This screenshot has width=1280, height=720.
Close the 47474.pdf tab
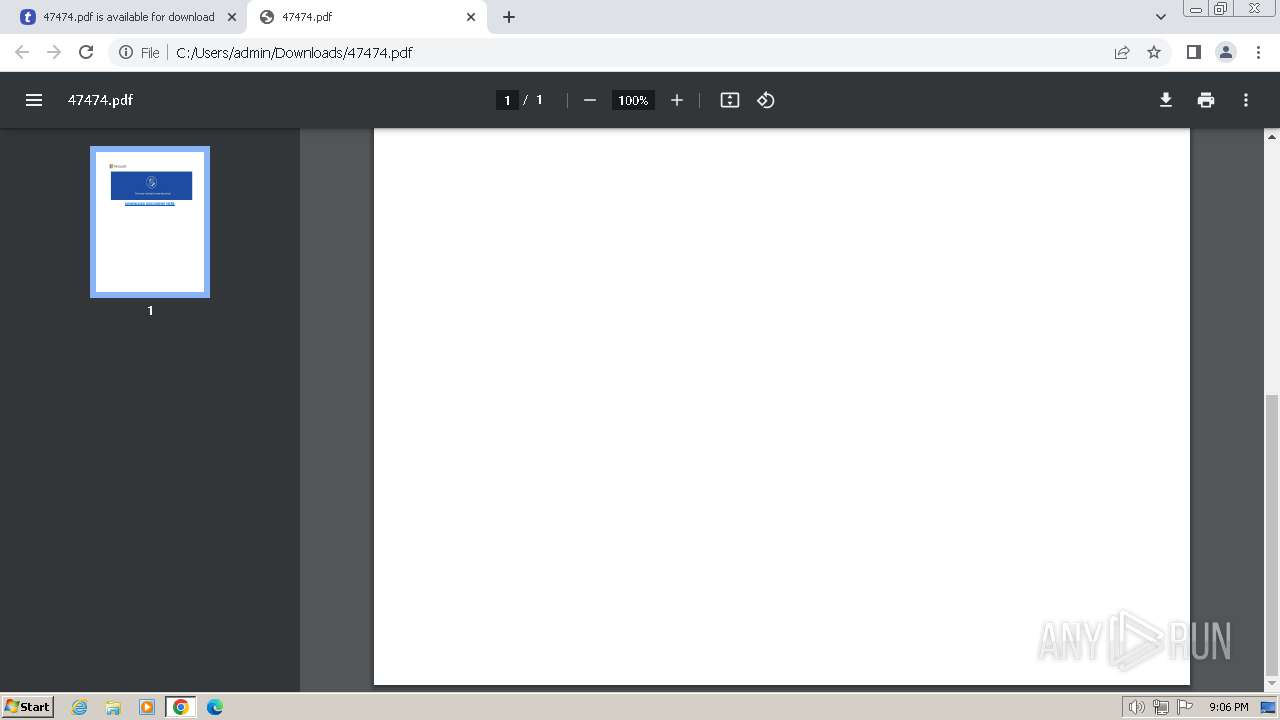click(x=471, y=17)
